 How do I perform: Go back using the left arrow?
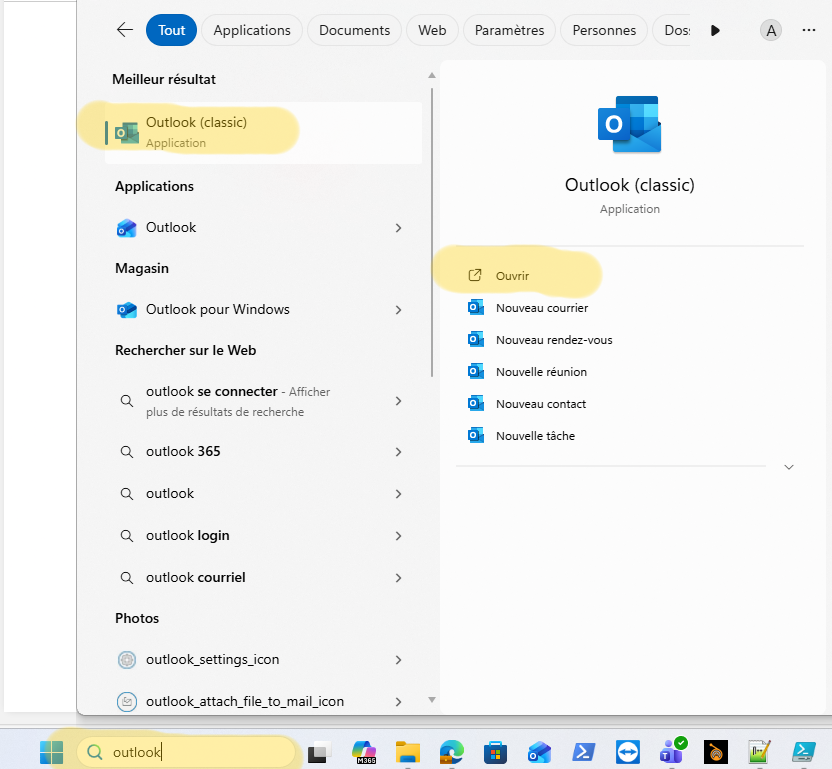[x=125, y=30]
